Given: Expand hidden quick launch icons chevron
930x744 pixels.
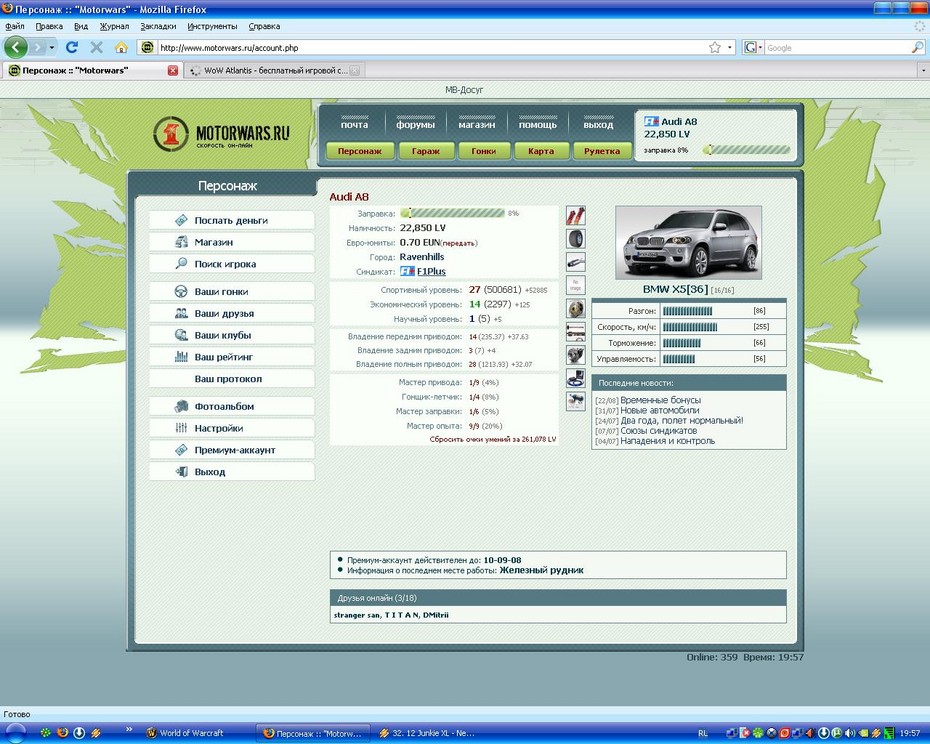Looking at the screenshot, I should [129, 729].
